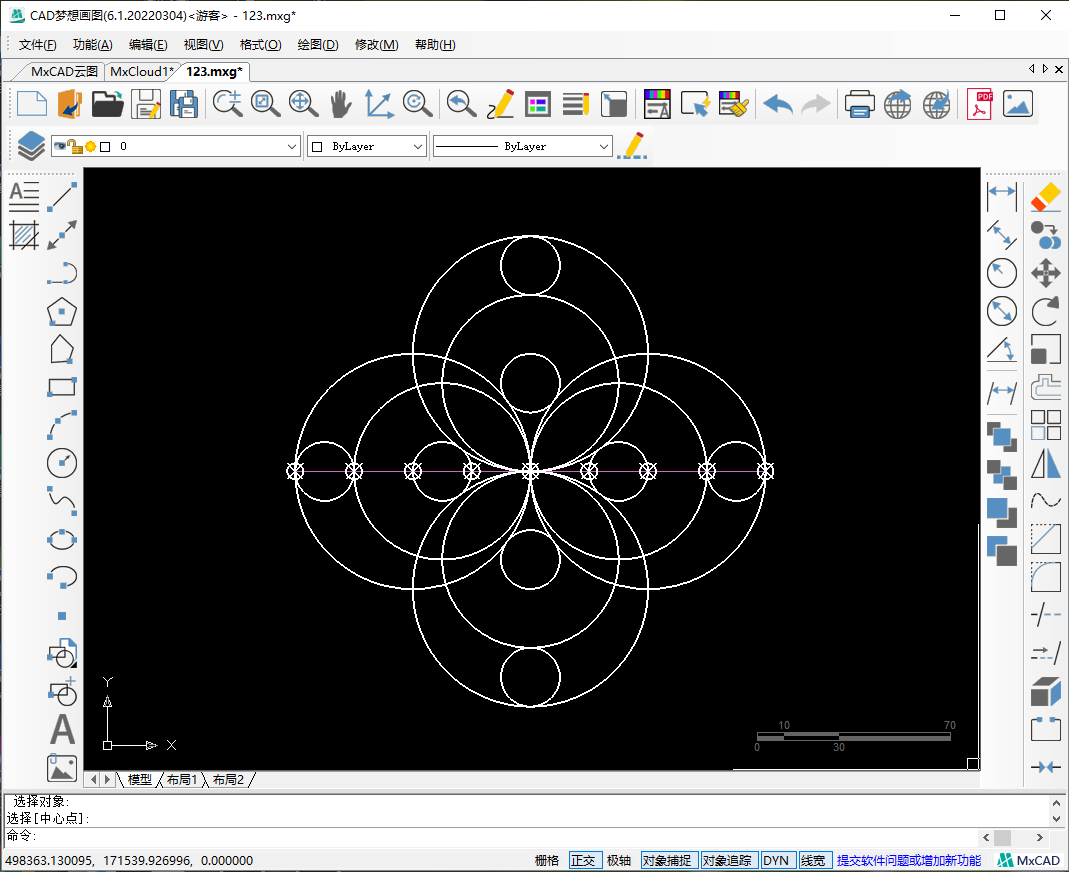Select the Text 'A' tool
The height and width of the screenshot is (872, 1069).
pyautogui.click(x=62, y=729)
